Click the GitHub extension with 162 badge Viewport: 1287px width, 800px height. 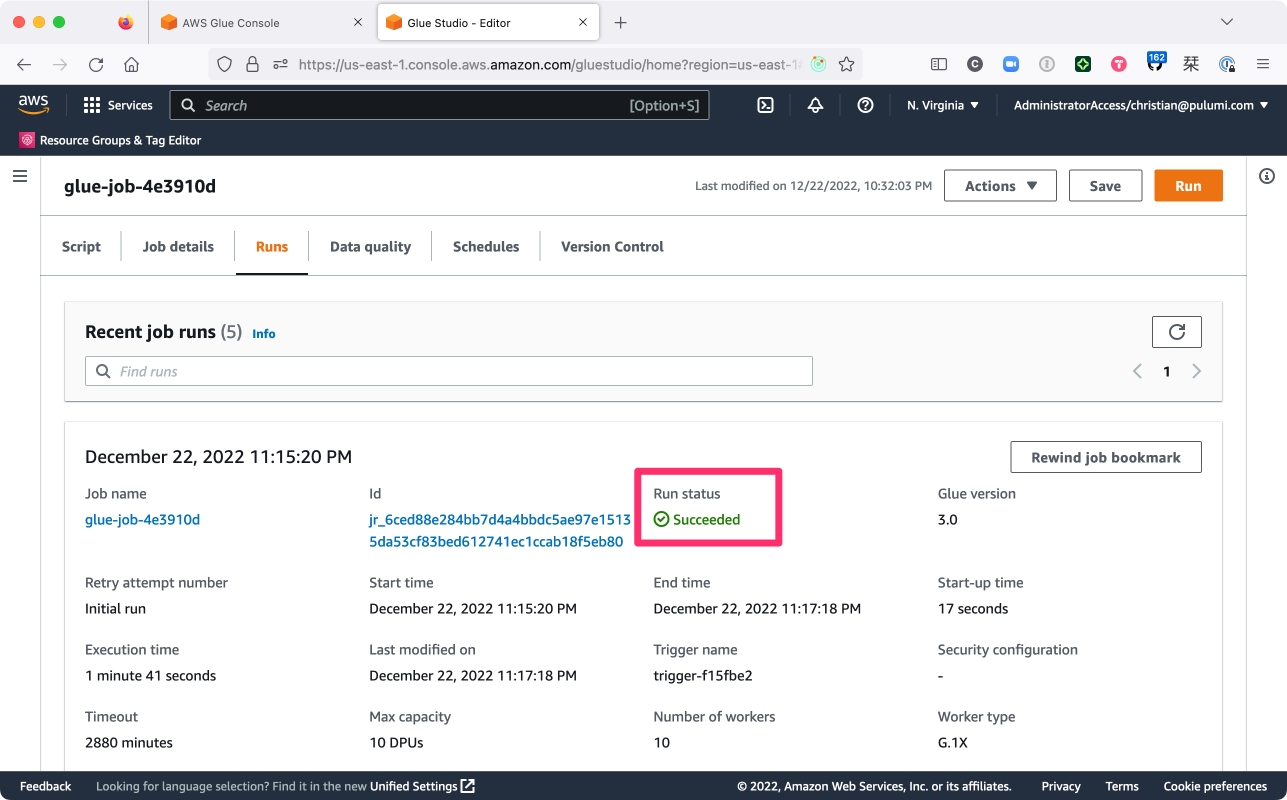coord(1155,62)
